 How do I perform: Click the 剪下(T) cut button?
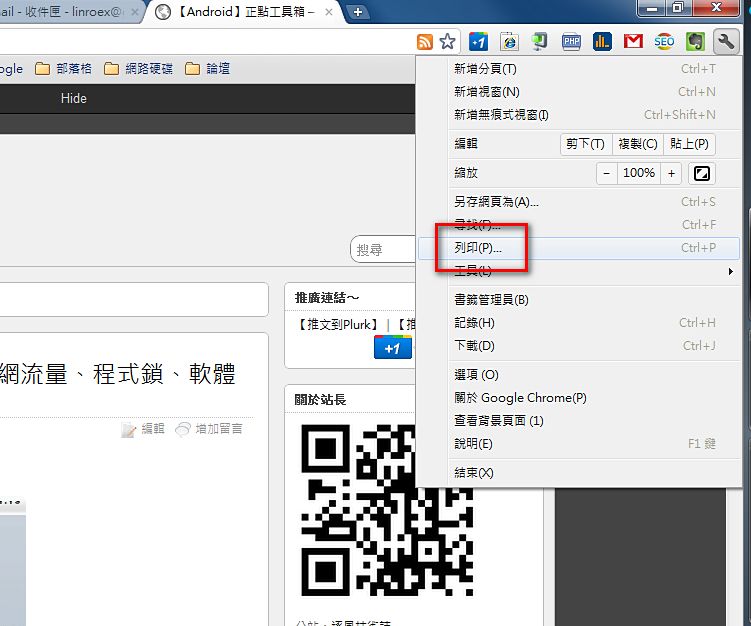[x=586, y=144]
